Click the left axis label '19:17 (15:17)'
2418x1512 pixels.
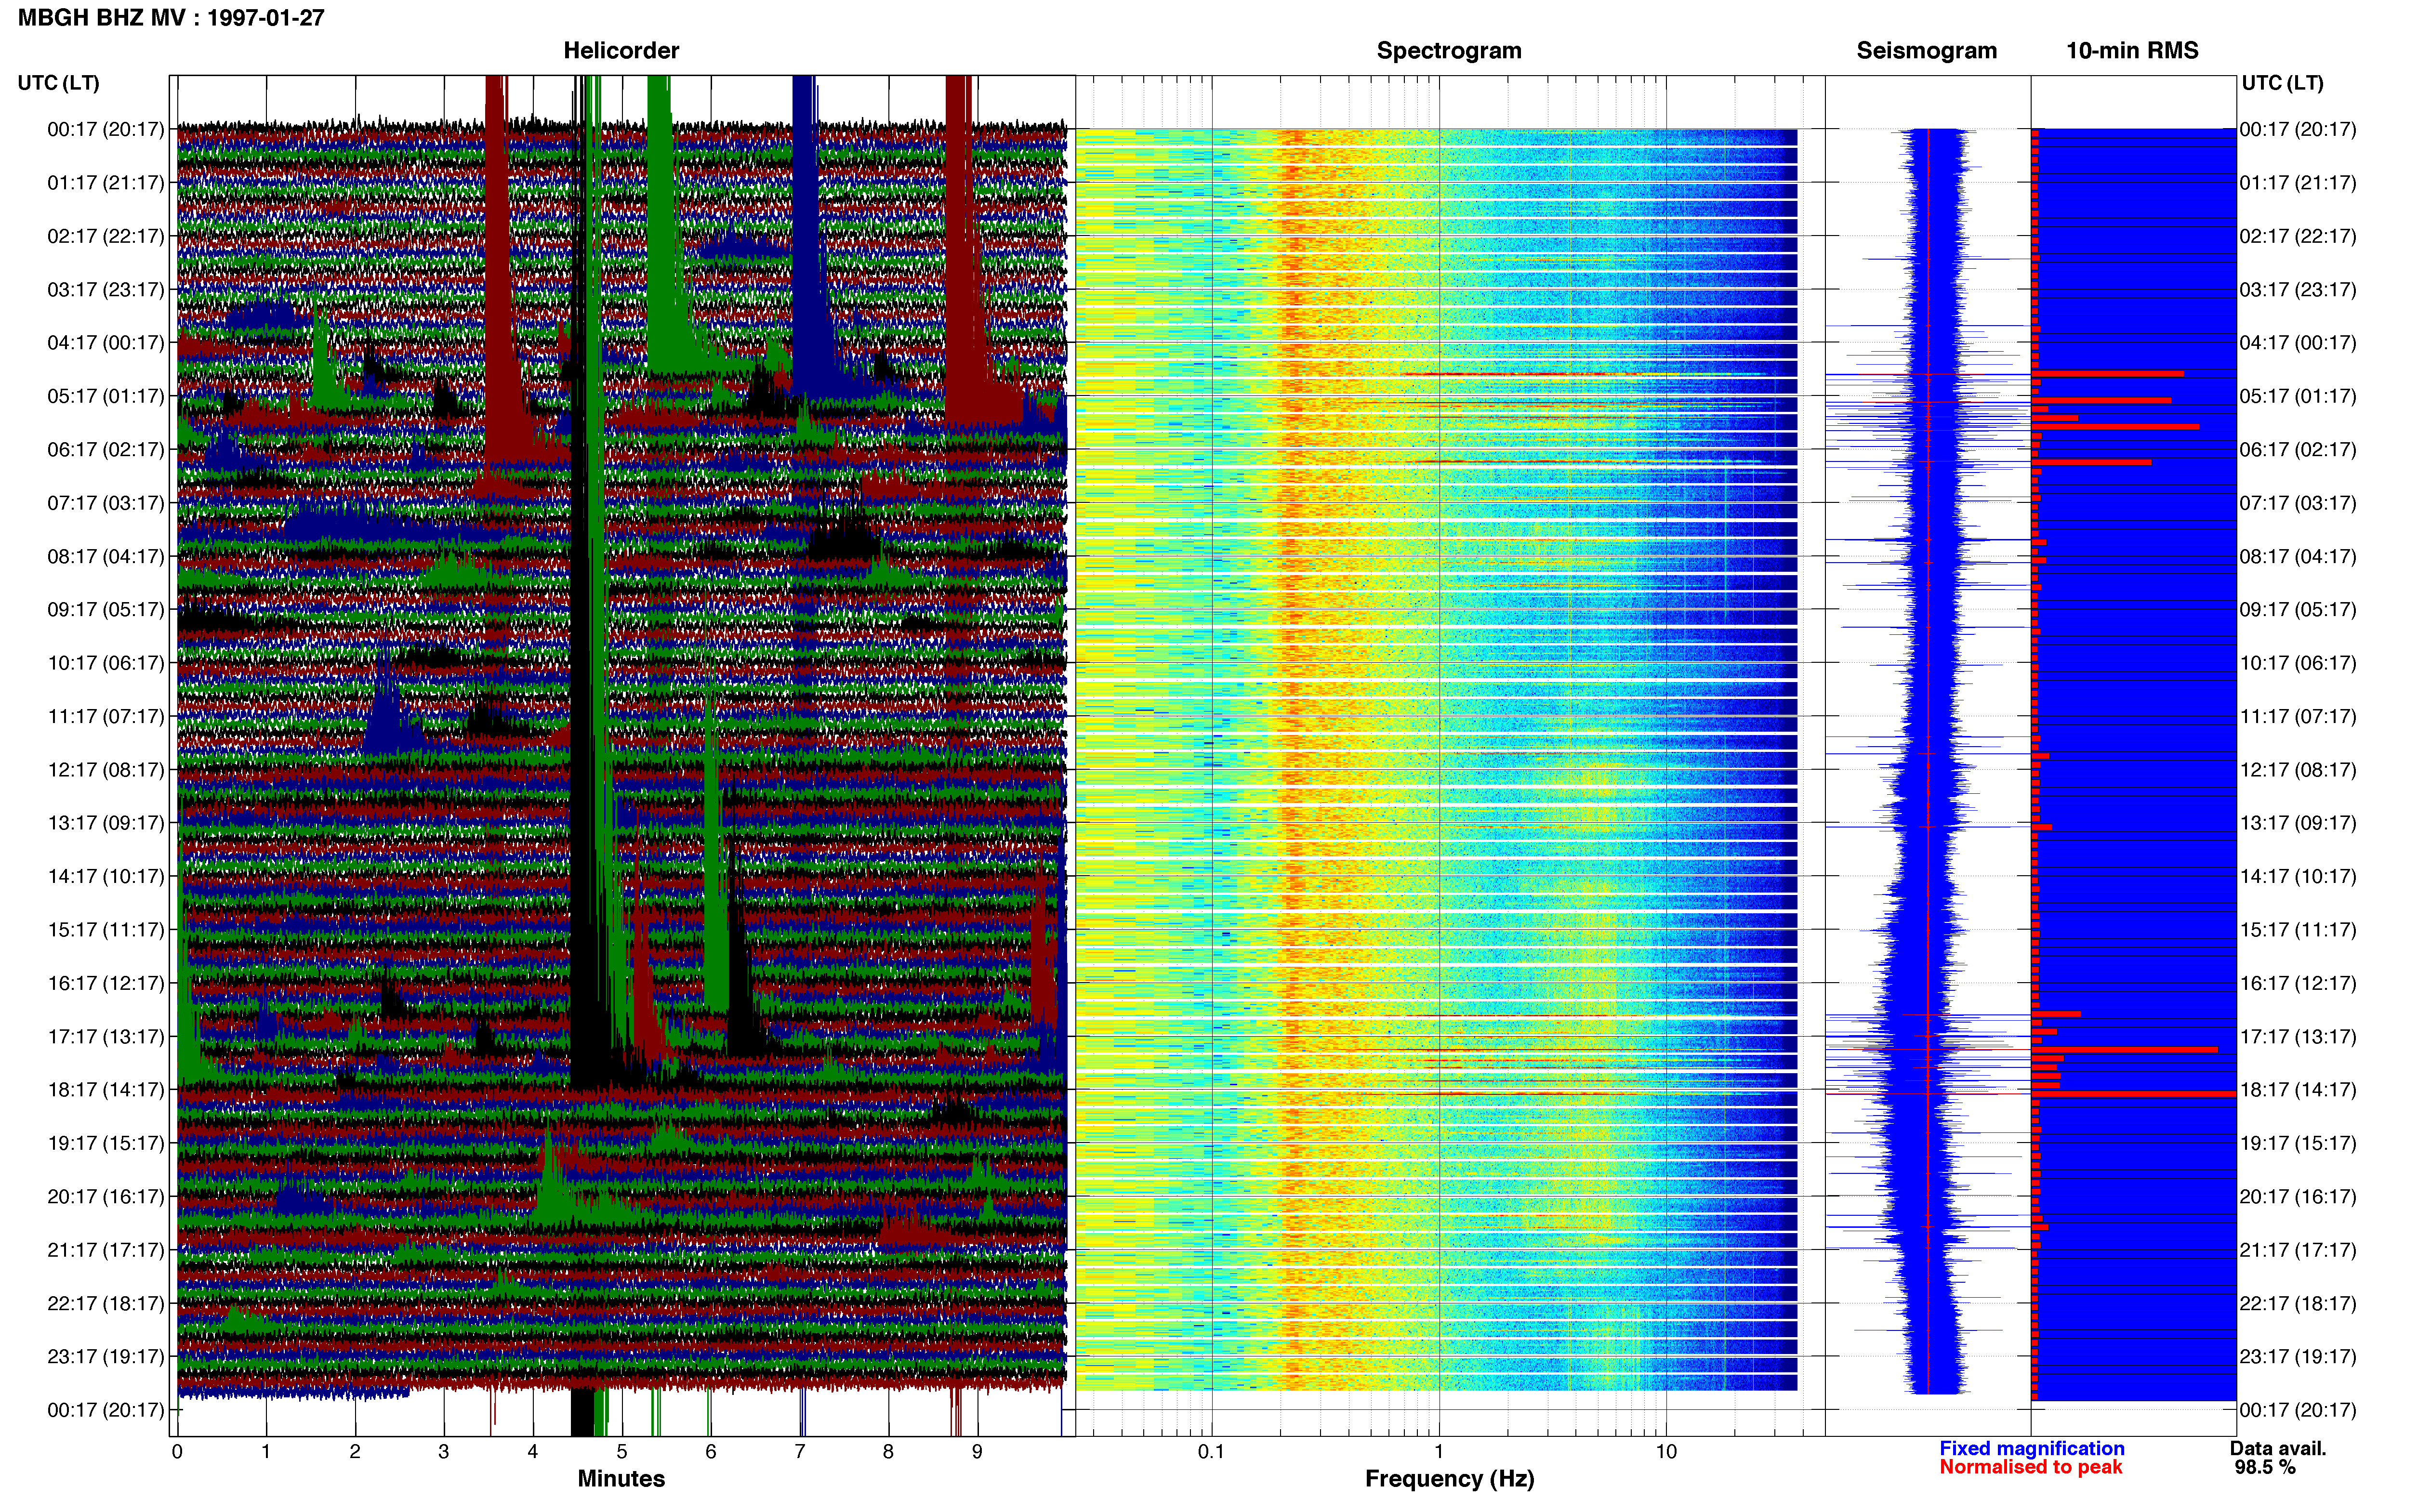[x=106, y=1143]
